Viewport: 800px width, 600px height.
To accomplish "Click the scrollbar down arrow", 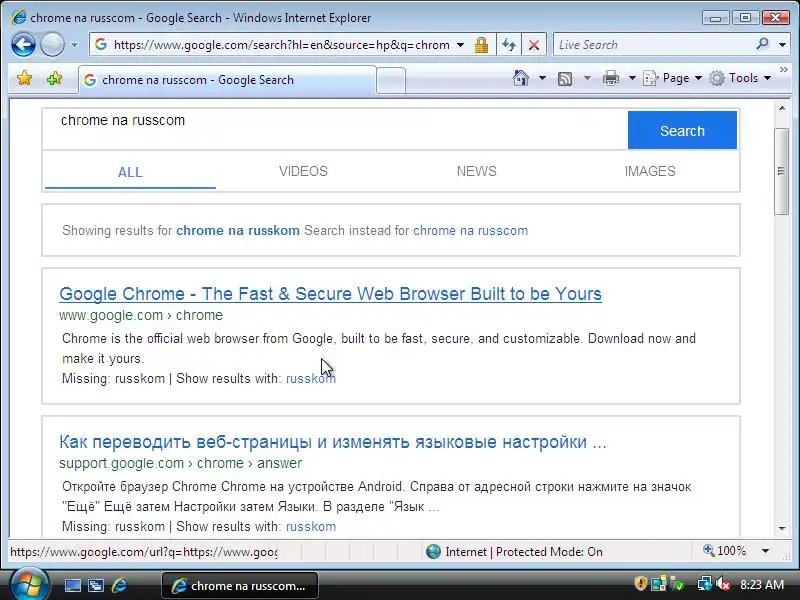I will click(782, 529).
